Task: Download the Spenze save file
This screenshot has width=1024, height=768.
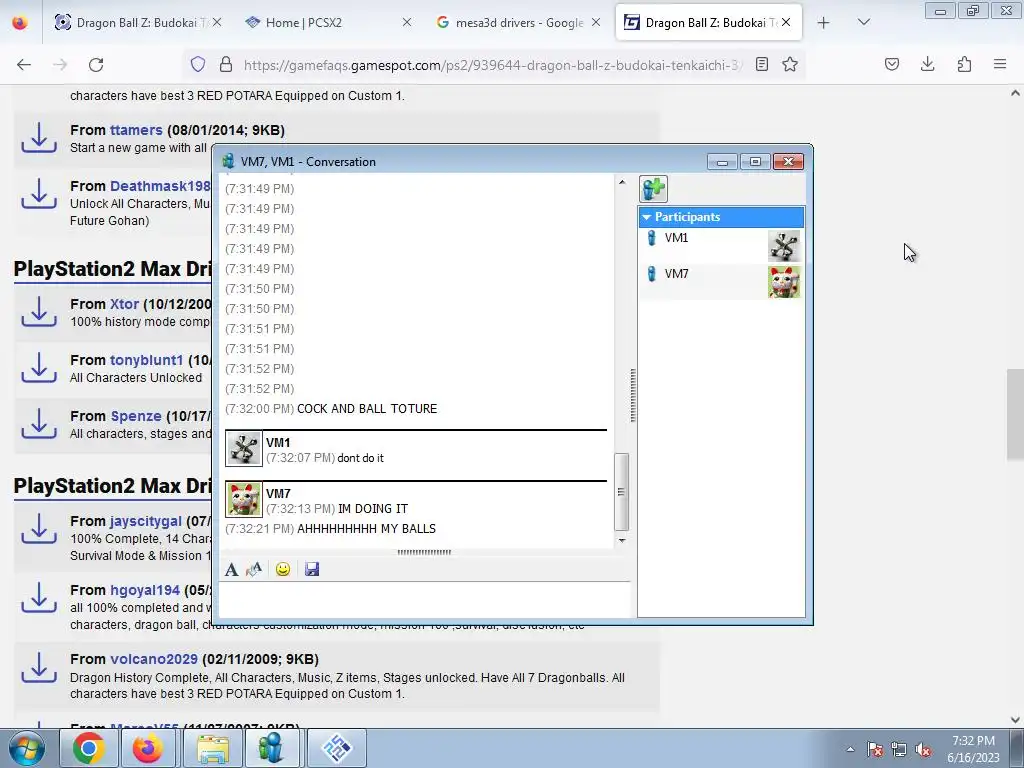Action: click(39, 424)
